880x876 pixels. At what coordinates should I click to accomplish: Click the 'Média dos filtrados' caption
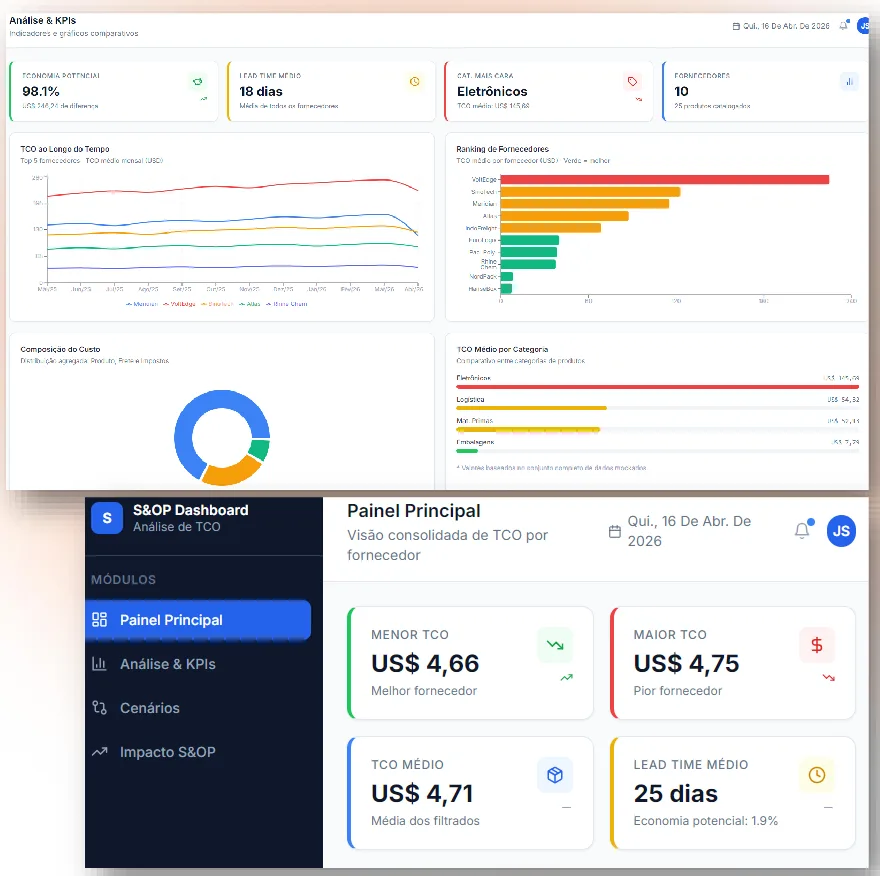tap(425, 820)
